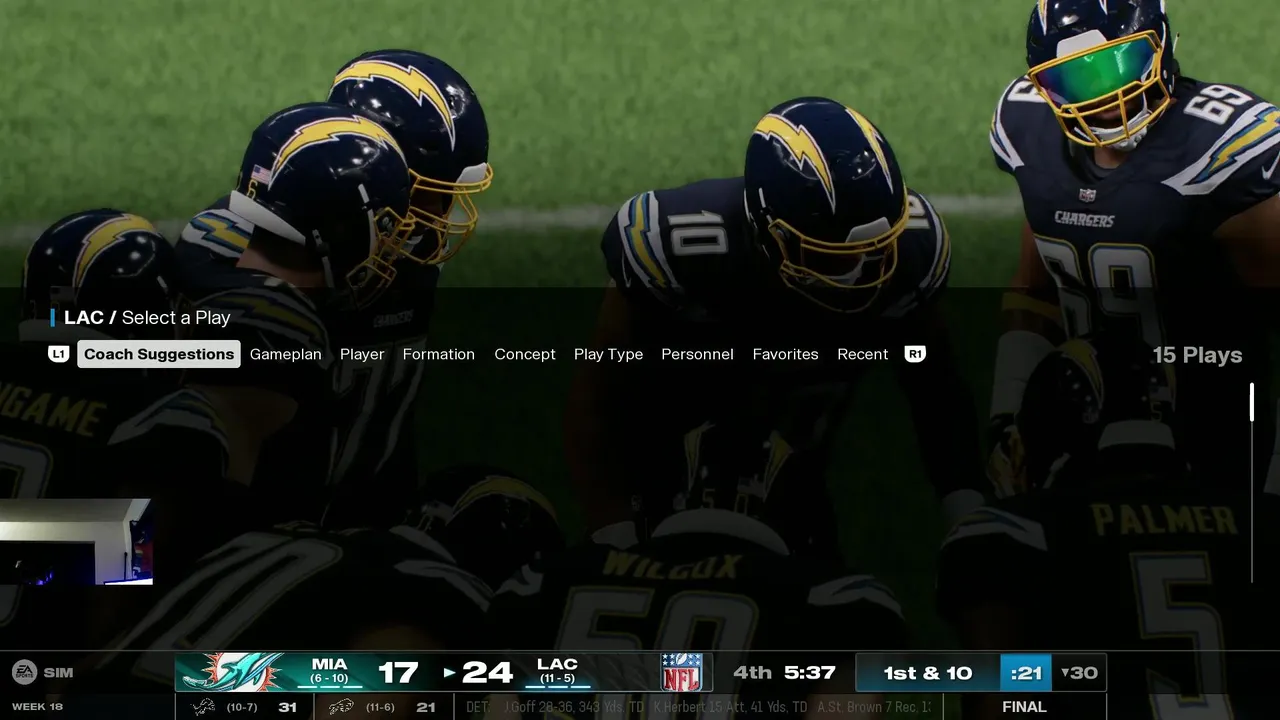Screen dimensions: 1280x720
Task: Click the Detroit Lions ticker logo
Action: coord(203,707)
